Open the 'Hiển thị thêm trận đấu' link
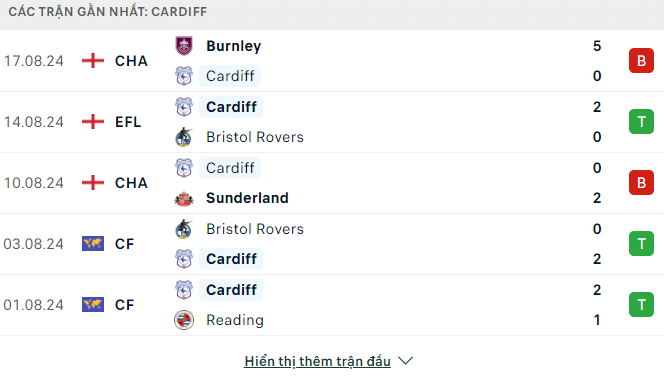The image size is (664, 376). (317, 361)
